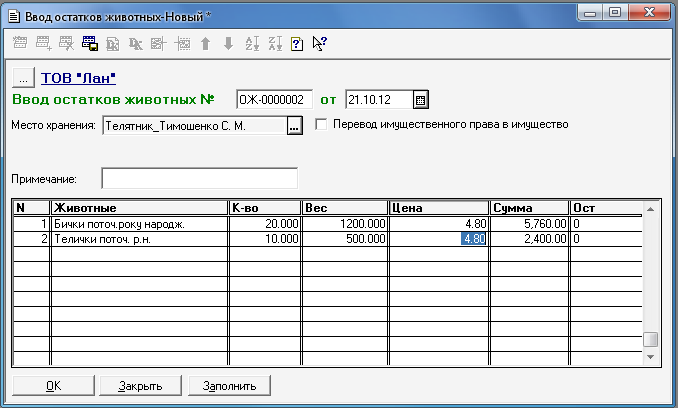The image size is (678, 408).
Task: Click the delete row toolbar icon
Action: coord(67,43)
